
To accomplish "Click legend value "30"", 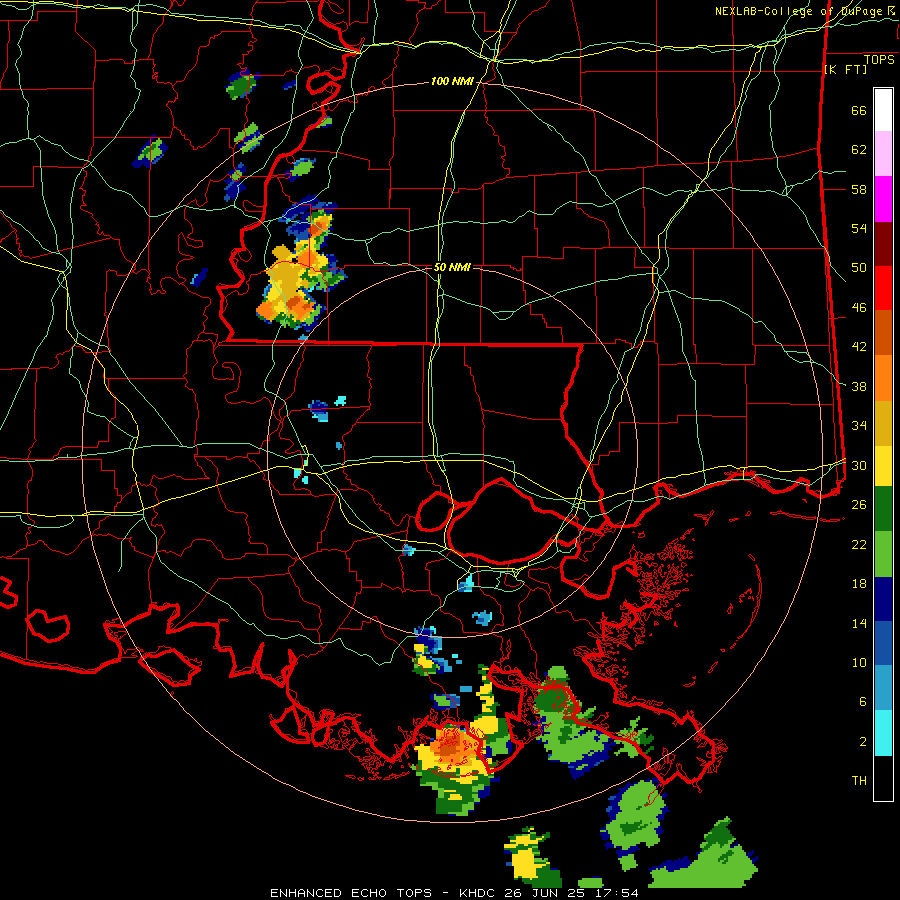I will [859, 465].
